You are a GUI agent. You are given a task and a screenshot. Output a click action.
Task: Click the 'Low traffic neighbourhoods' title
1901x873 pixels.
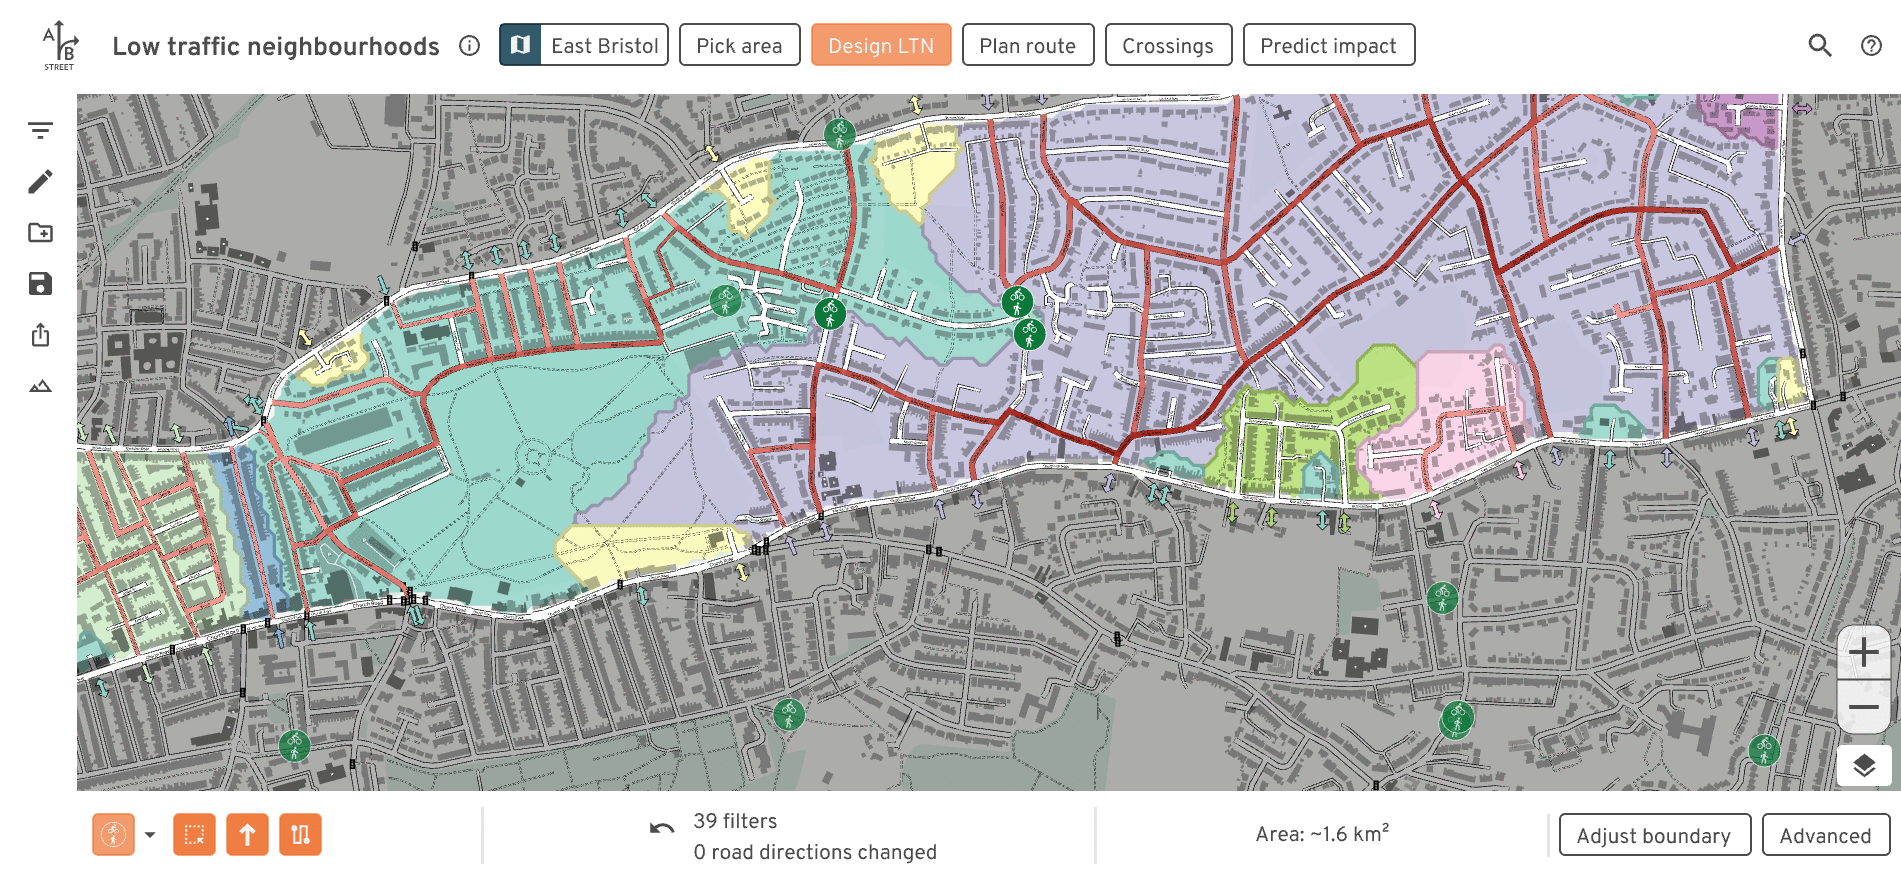[276, 46]
